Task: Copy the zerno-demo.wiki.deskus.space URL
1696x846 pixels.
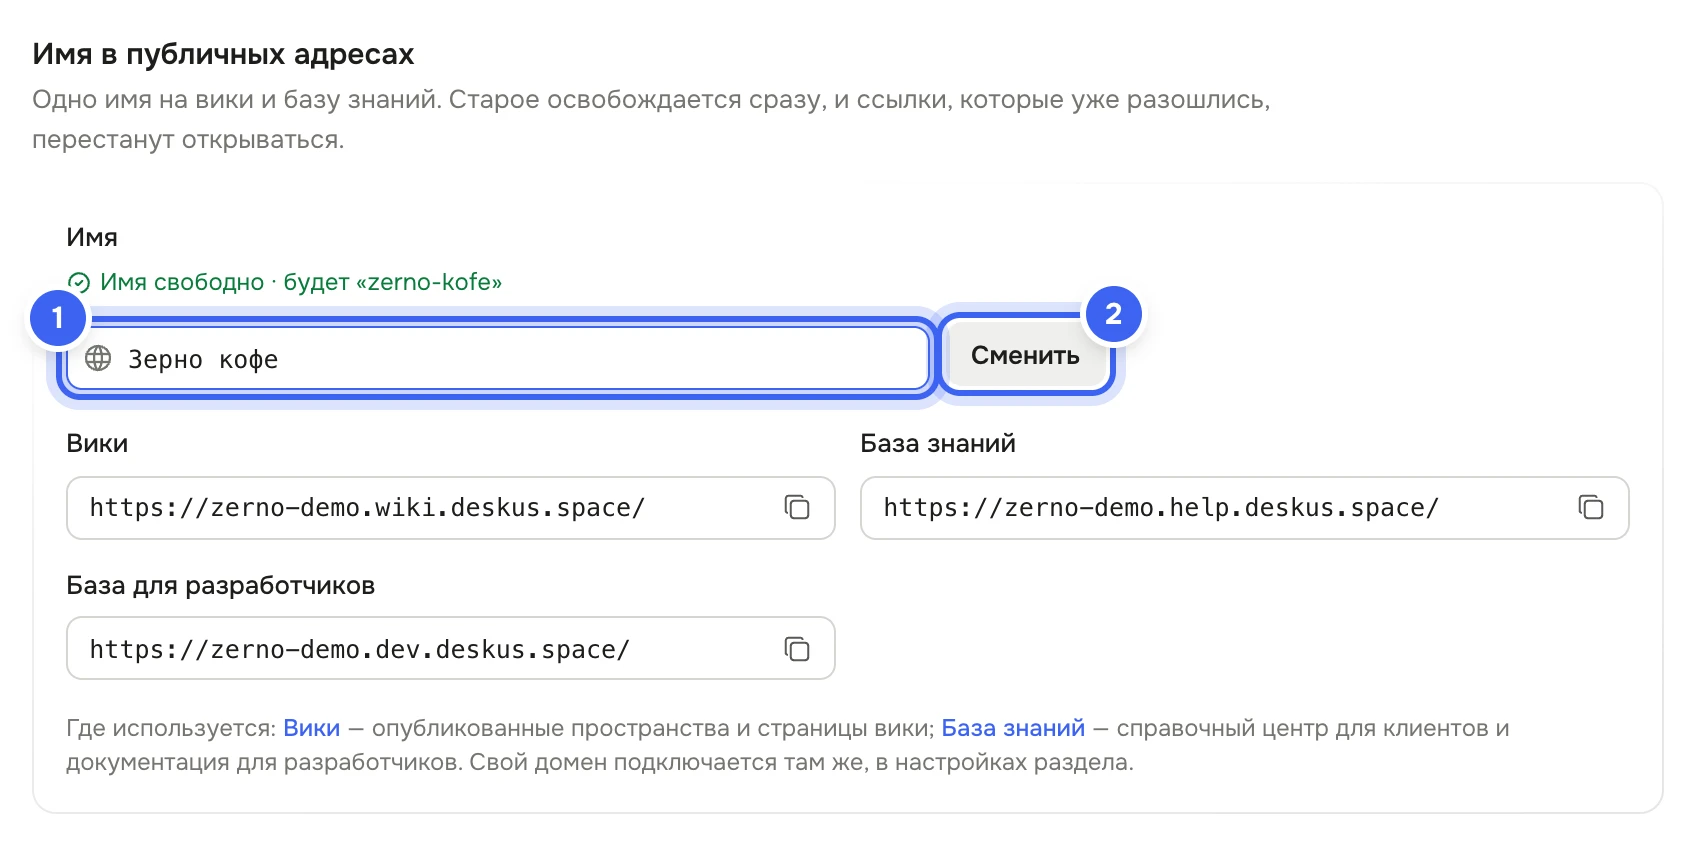Action: (x=797, y=508)
